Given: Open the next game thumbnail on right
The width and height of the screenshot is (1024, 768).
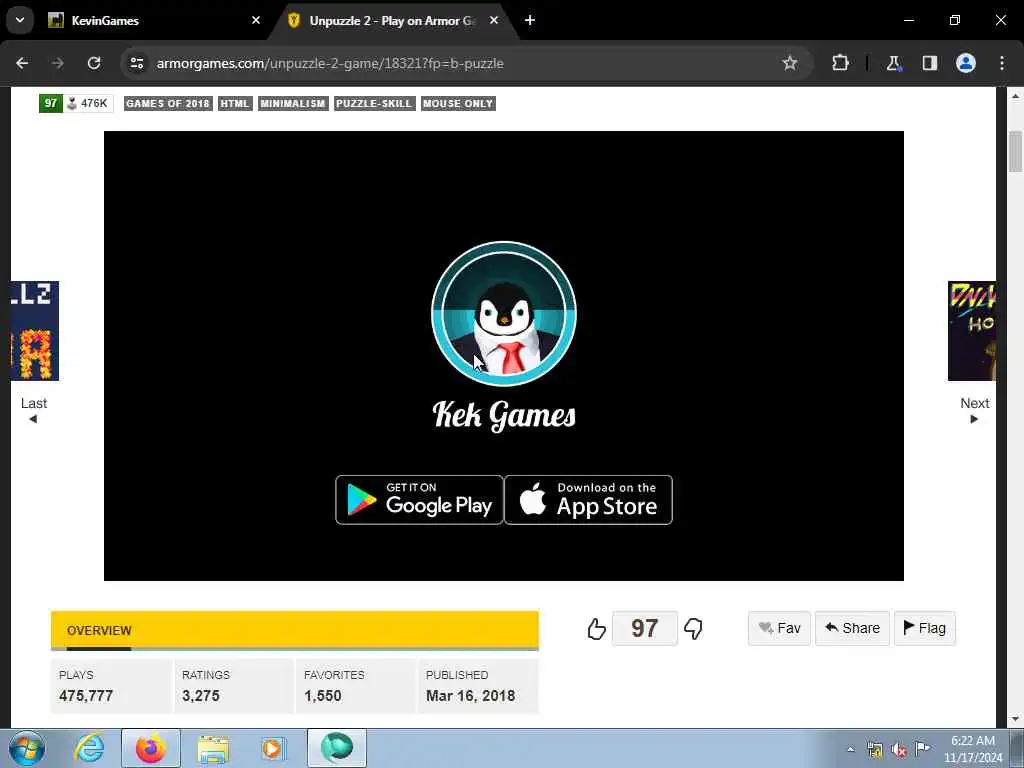Looking at the screenshot, I should tap(972, 330).
